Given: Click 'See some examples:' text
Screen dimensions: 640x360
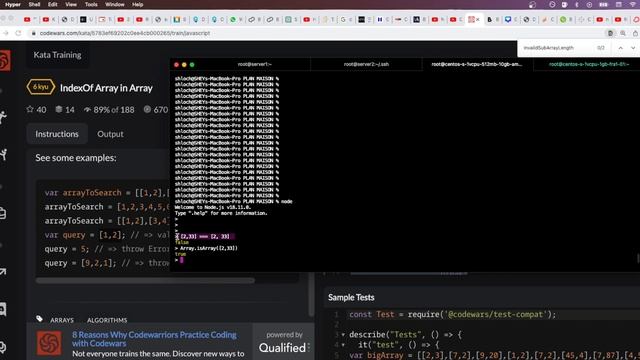Looking at the screenshot, I should (76, 158).
